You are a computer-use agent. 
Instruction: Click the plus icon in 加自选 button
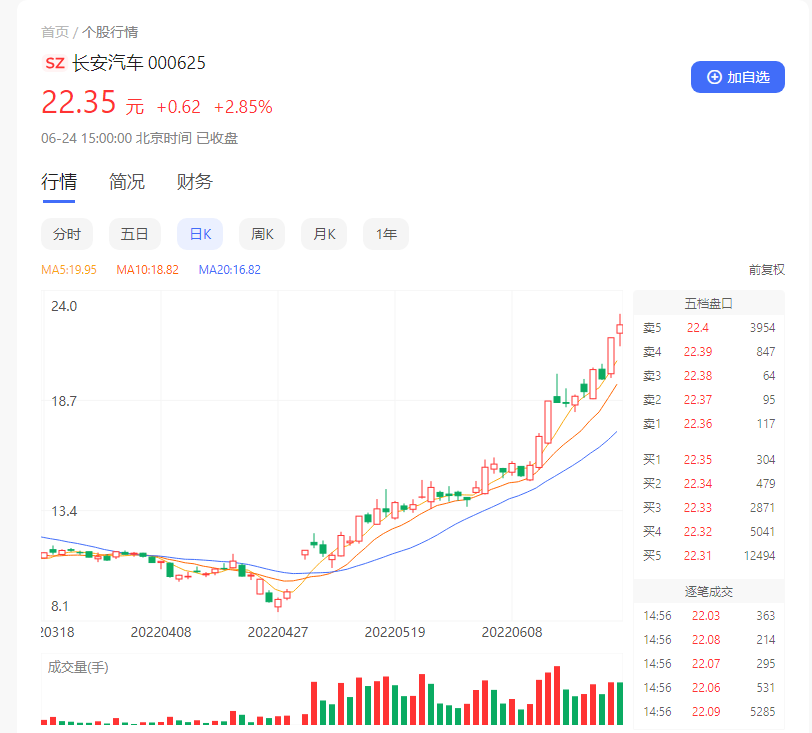point(714,77)
